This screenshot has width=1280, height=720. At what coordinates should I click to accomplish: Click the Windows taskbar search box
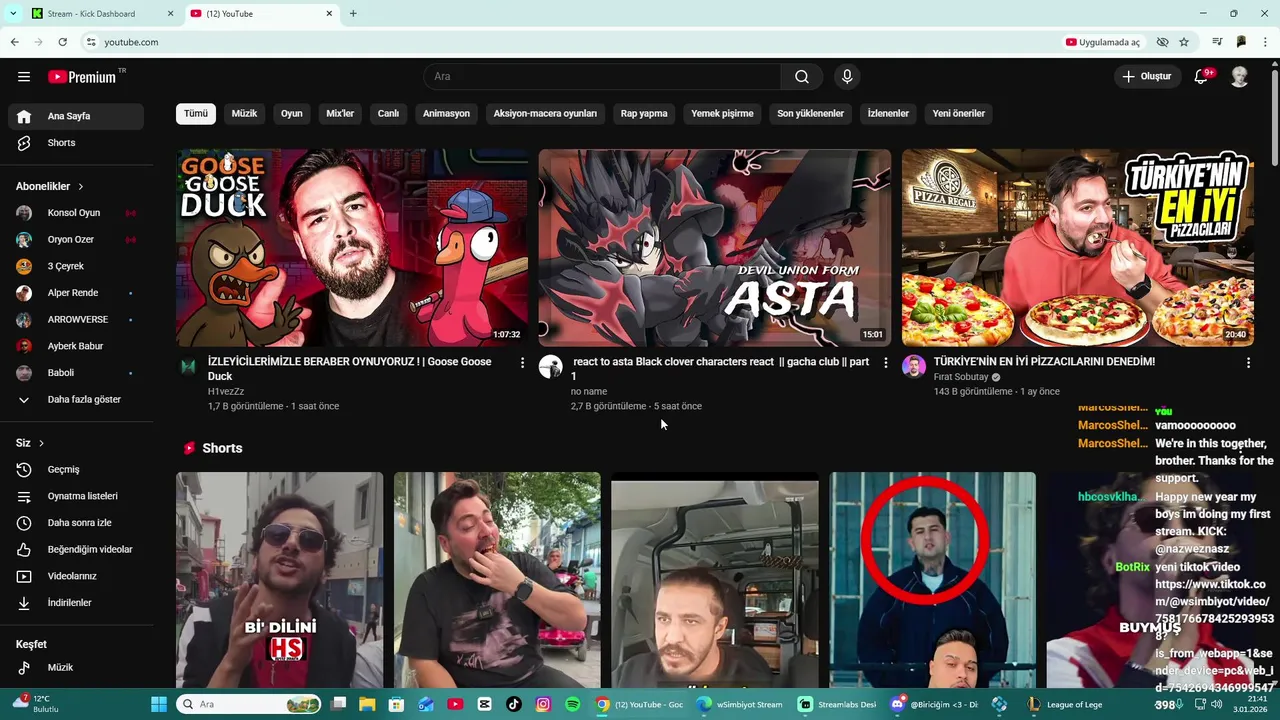(249, 704)
